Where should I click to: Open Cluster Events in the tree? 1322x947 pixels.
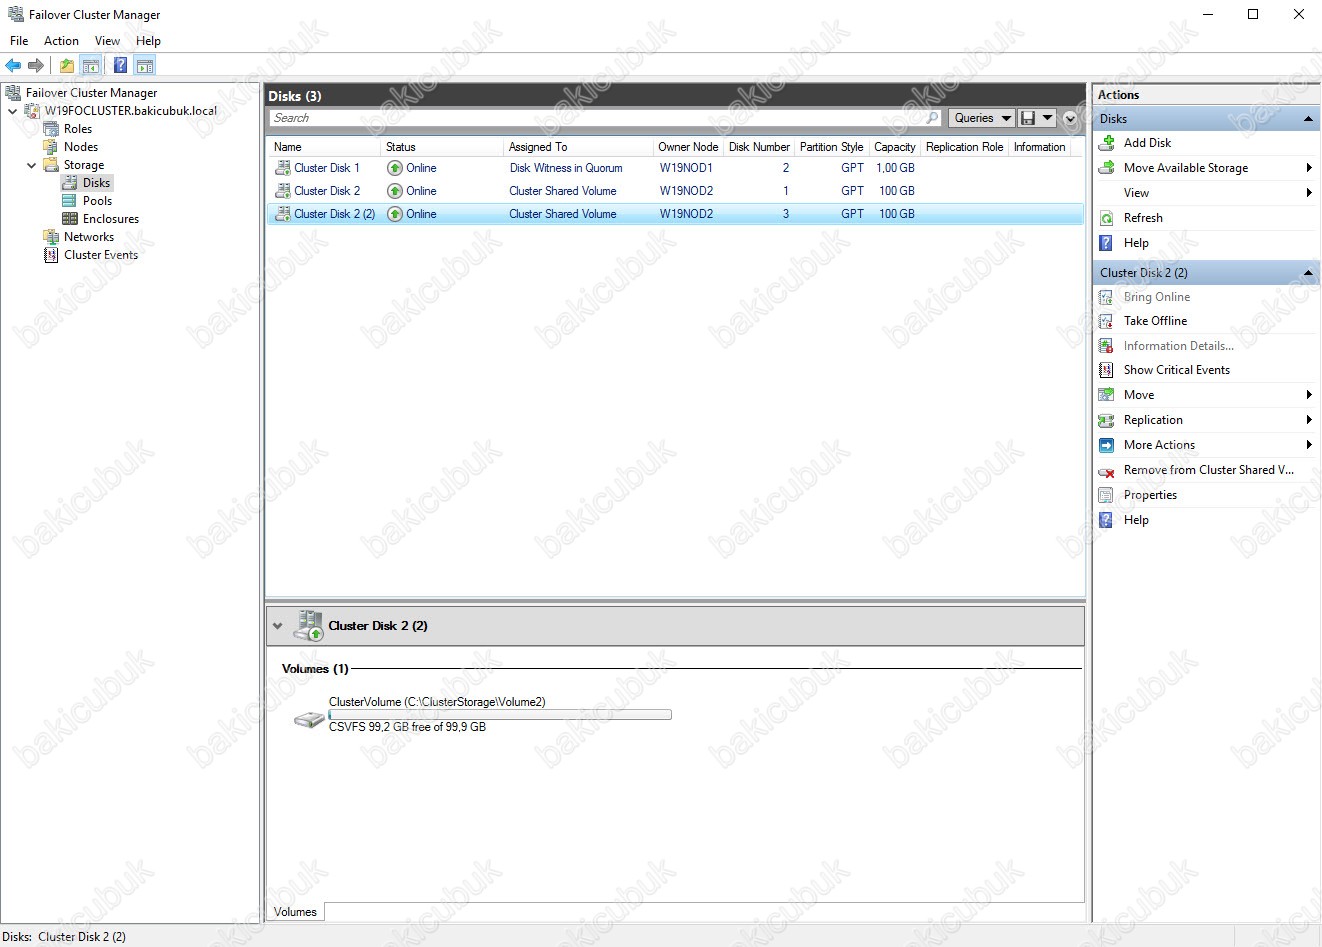click(100, 255)
